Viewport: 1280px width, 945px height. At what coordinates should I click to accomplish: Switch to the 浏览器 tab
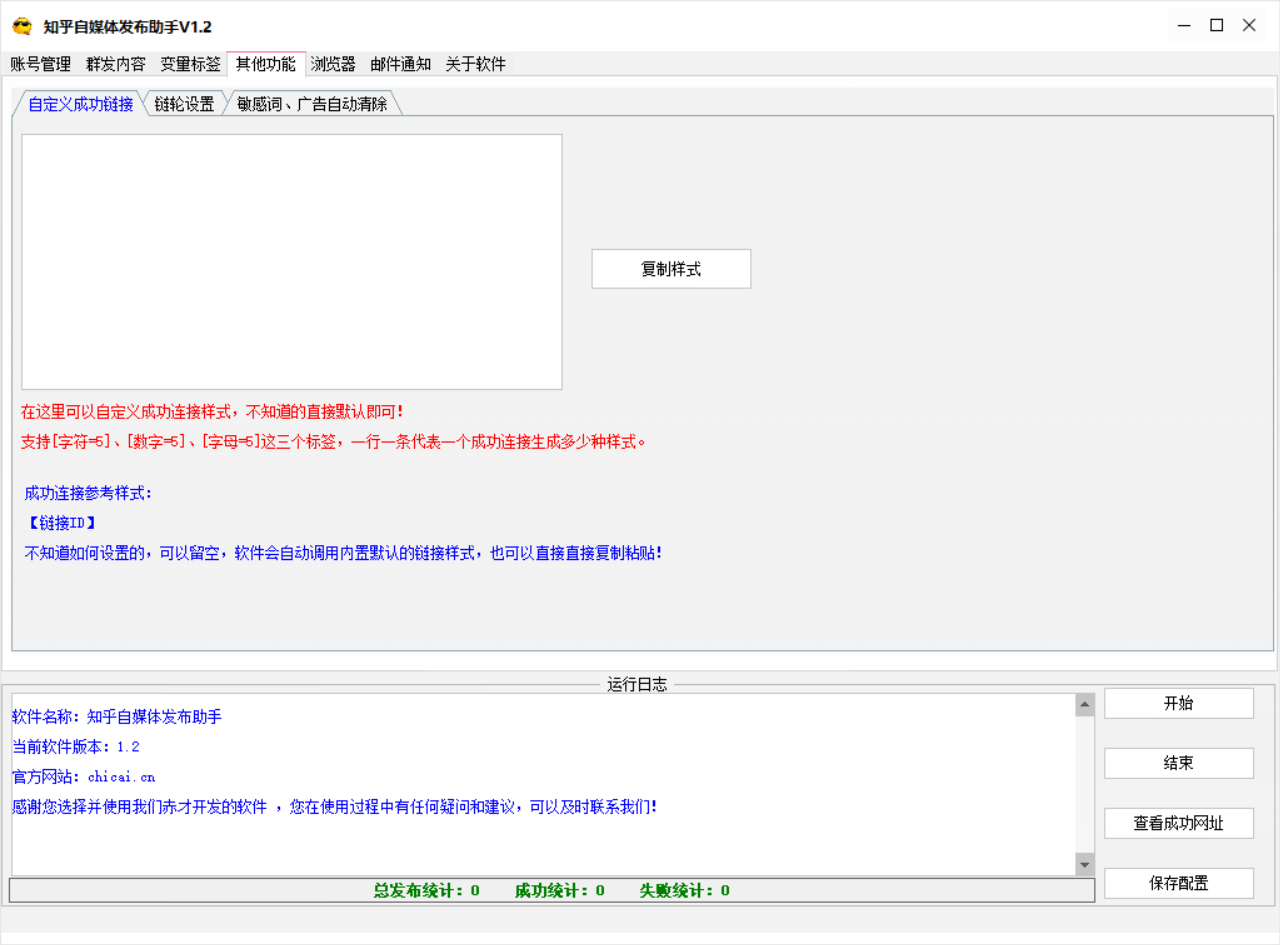click(x=333, y=64)
